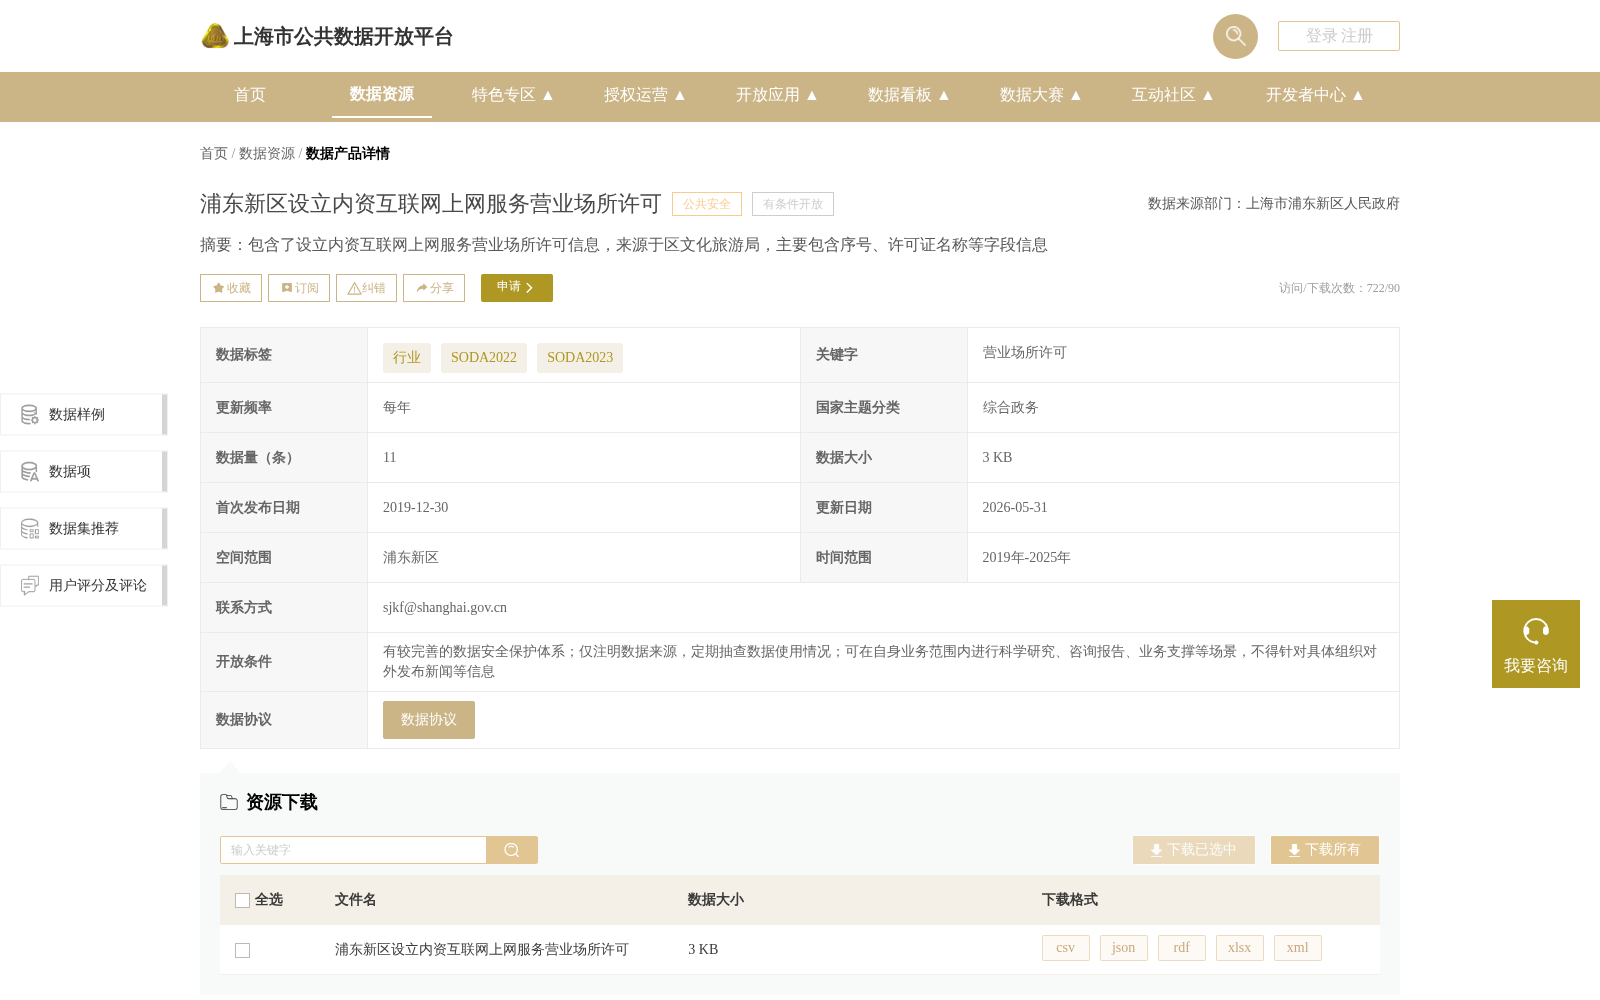
Task: Click the 我要咨询 headset widget
Action: [1536, 644]
